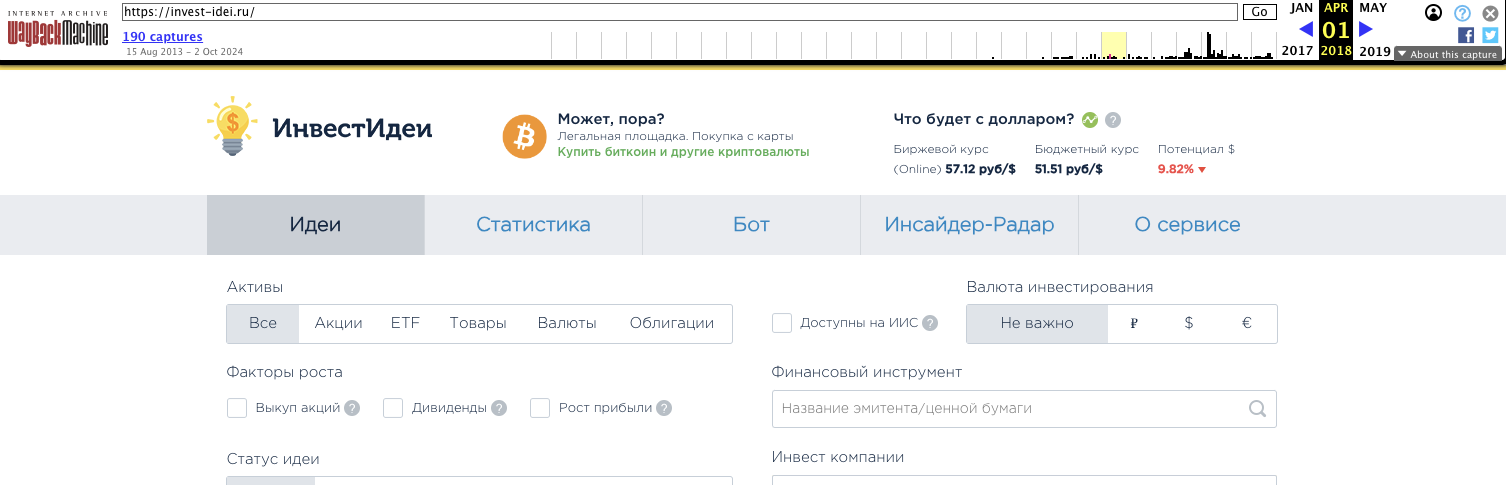
Task: Choose euro € as investment currency
Action: pyautogui.click(x=1246, y=323)
